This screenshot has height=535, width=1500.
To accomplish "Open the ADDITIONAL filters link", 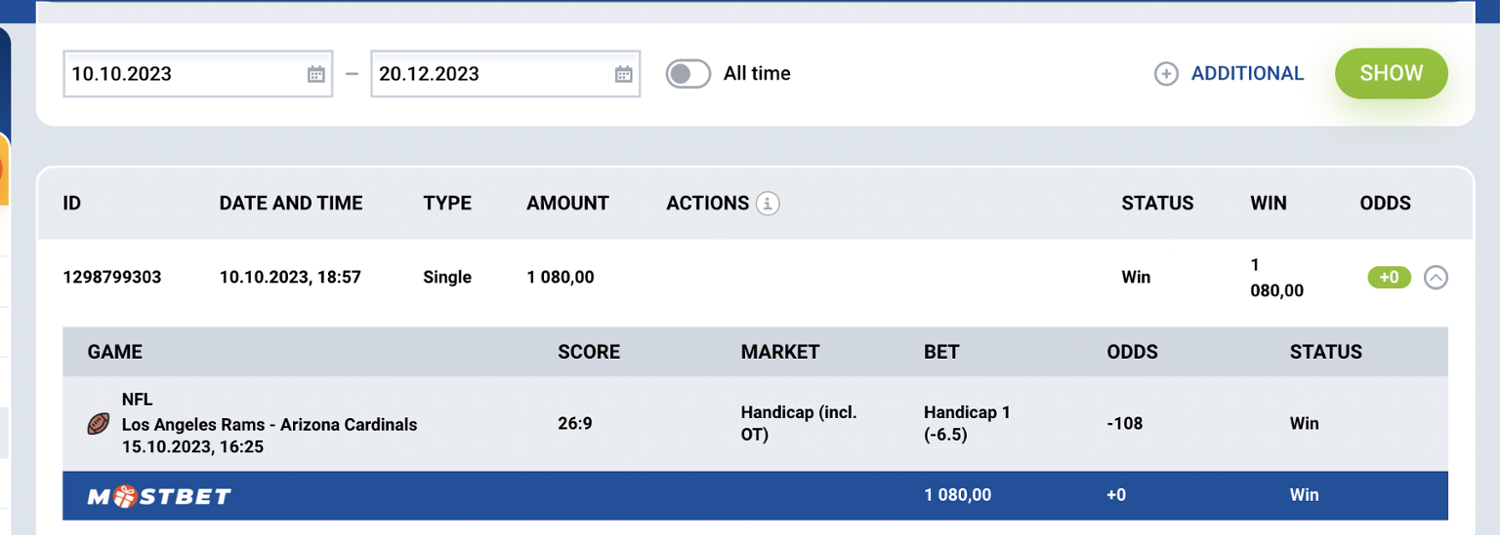I will point(1247,74).
